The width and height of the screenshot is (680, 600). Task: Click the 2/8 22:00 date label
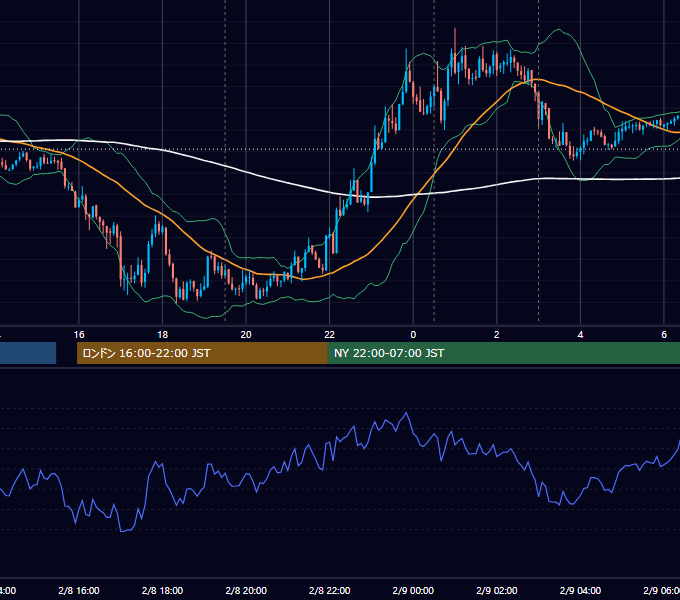[x=330, y=590]
